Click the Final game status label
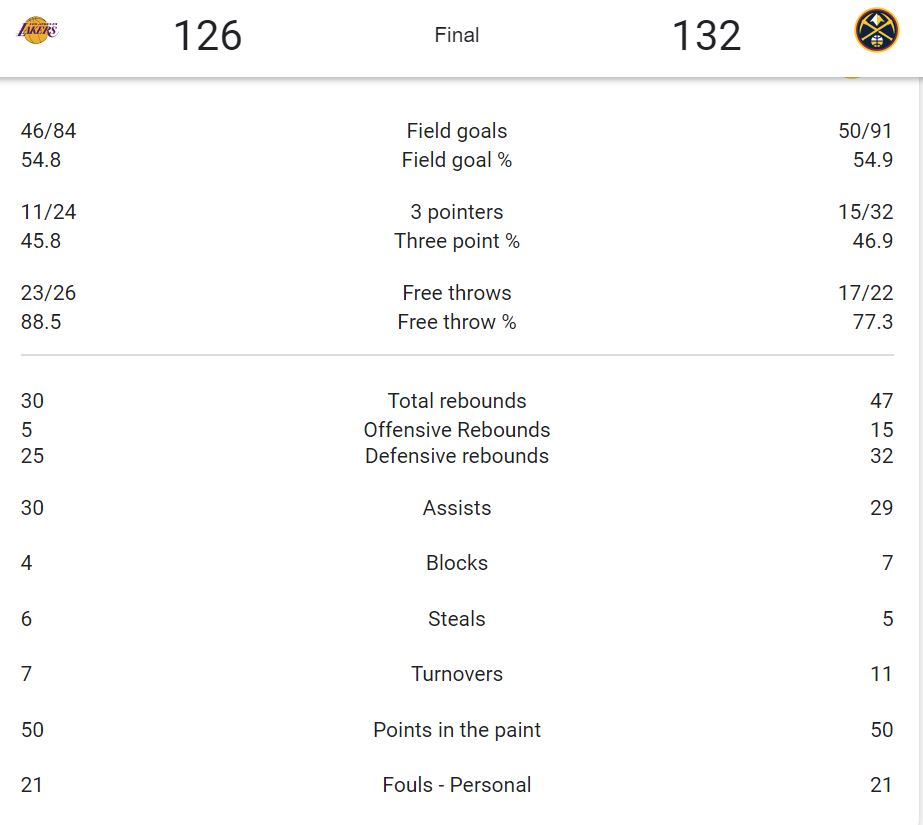 click(x=457, y=35)
